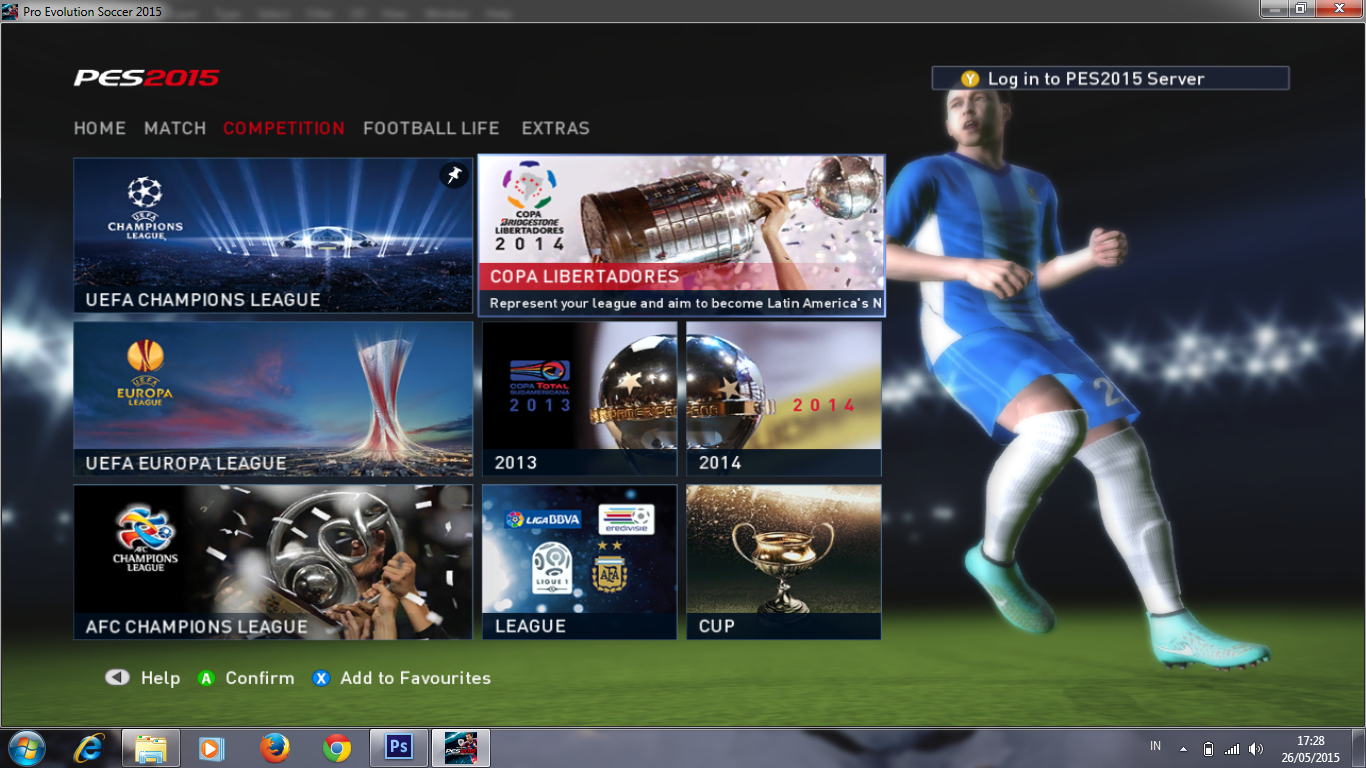Show hidden system tray icons
The height and width of the screenshot is (768, 1366).
click(1183, 748)
